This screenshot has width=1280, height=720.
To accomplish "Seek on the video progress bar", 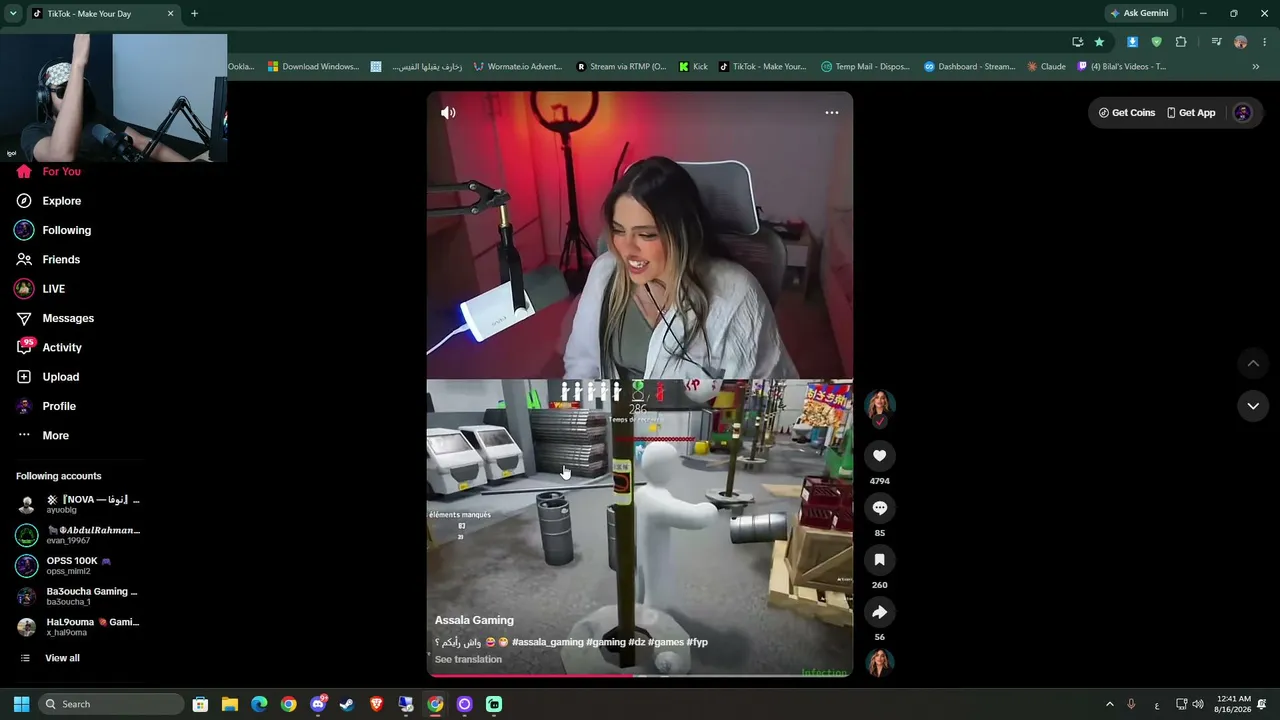I will pos(640,676).
